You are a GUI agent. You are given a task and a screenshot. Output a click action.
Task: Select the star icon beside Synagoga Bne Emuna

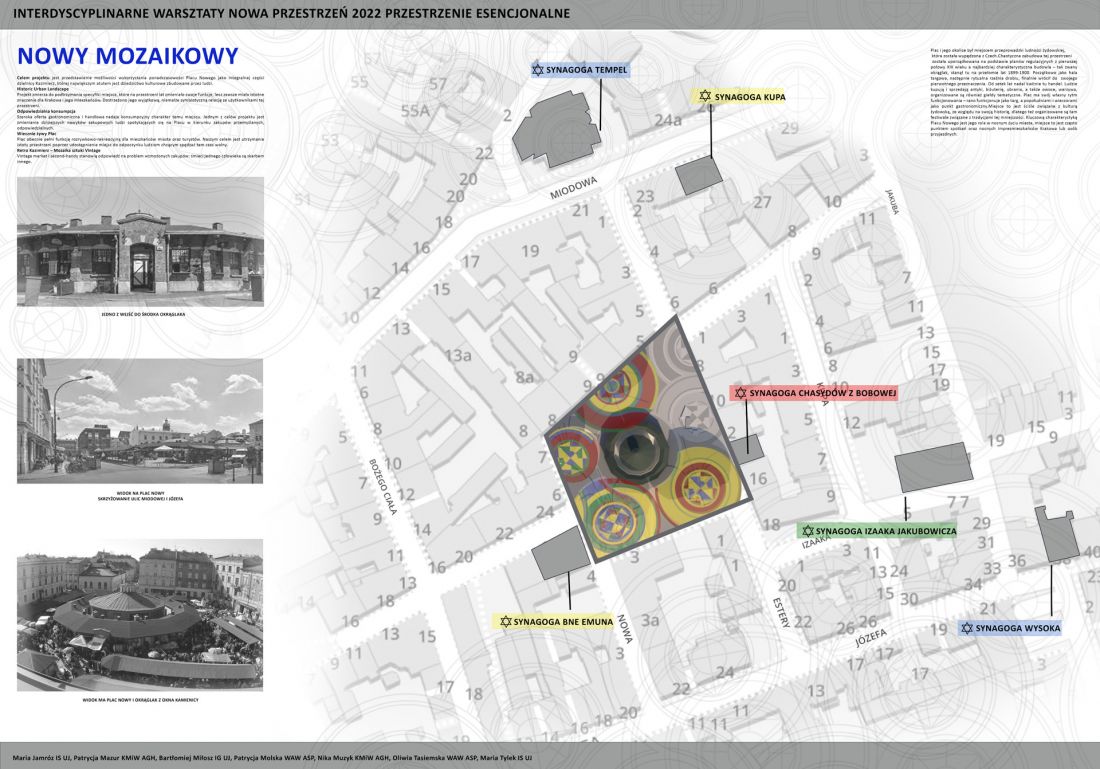pyautogui.click(x=505, y=622)
